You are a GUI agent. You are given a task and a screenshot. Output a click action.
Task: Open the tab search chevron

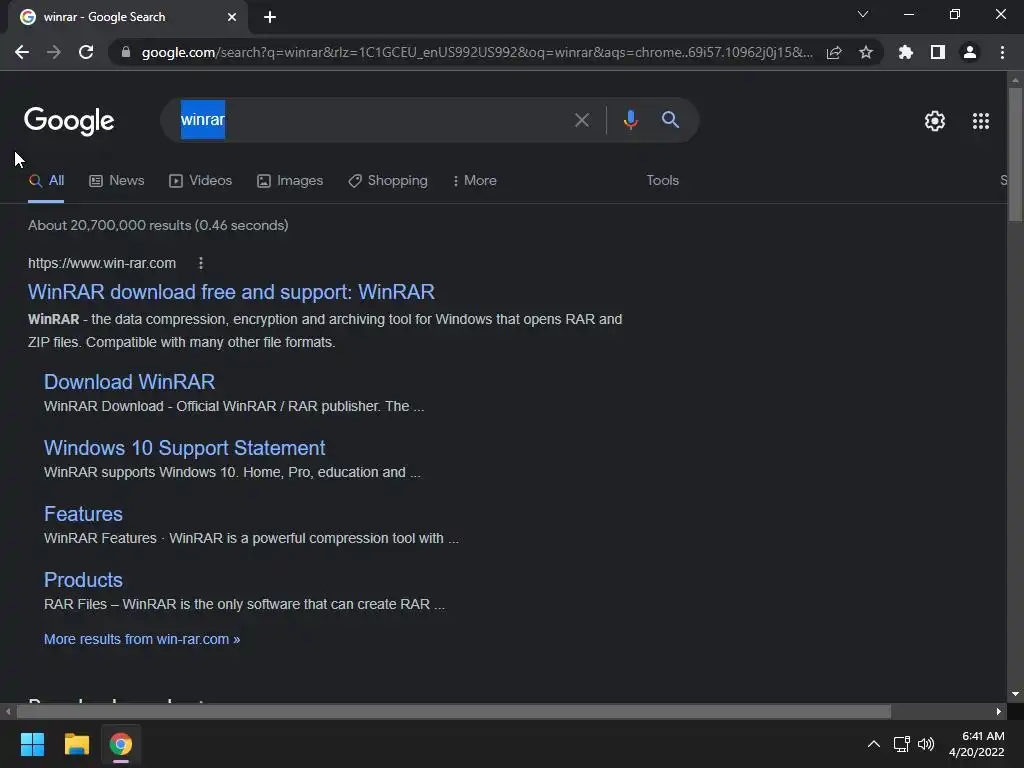coord(863,14)
